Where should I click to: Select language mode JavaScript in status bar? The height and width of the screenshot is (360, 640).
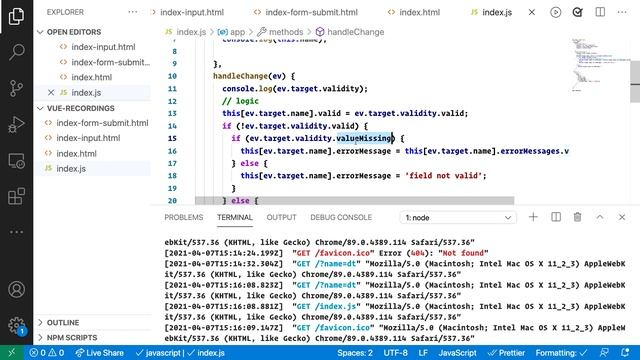[x=457, y=353]
